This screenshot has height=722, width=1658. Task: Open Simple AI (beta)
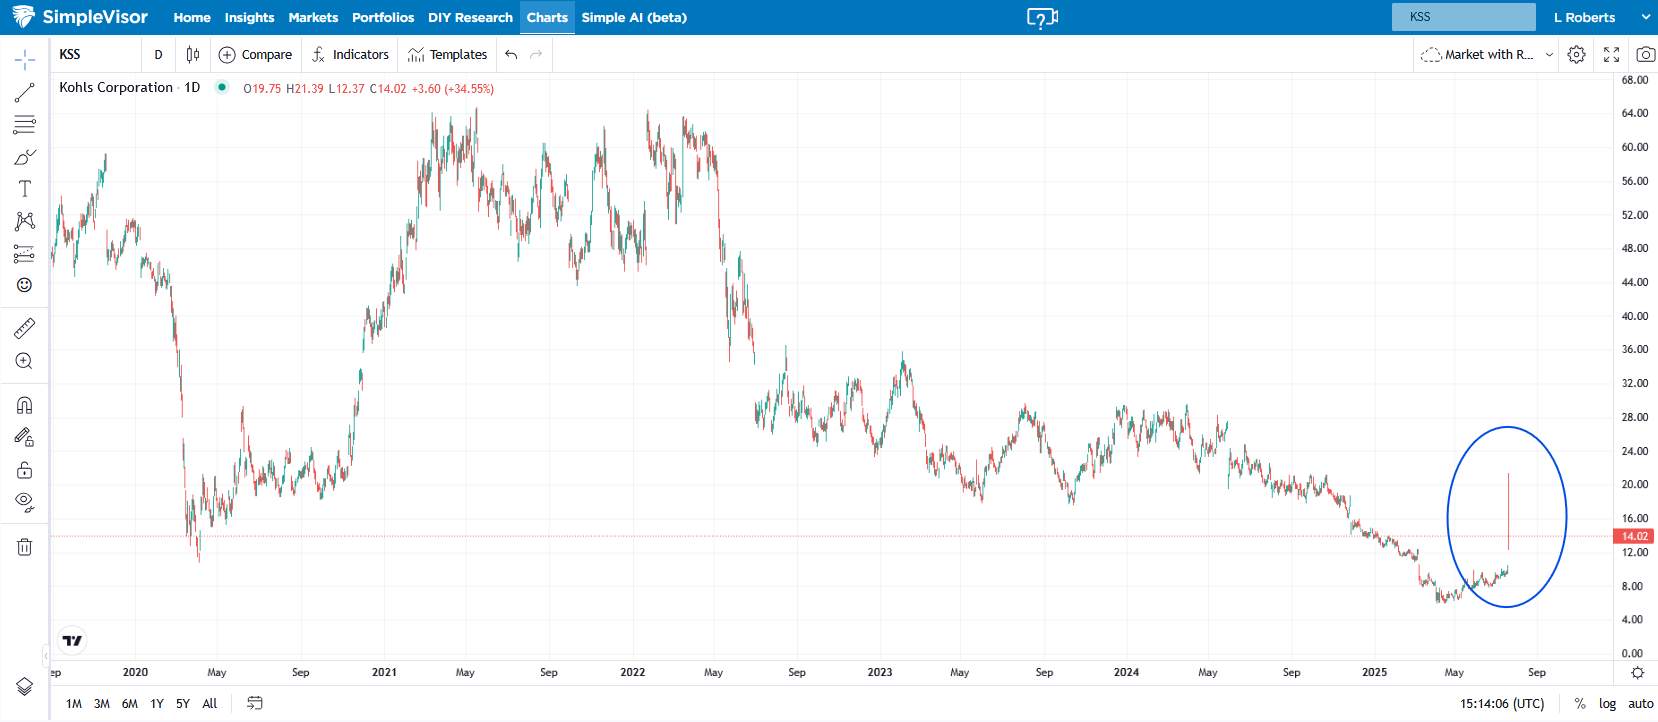pos(634,18)
